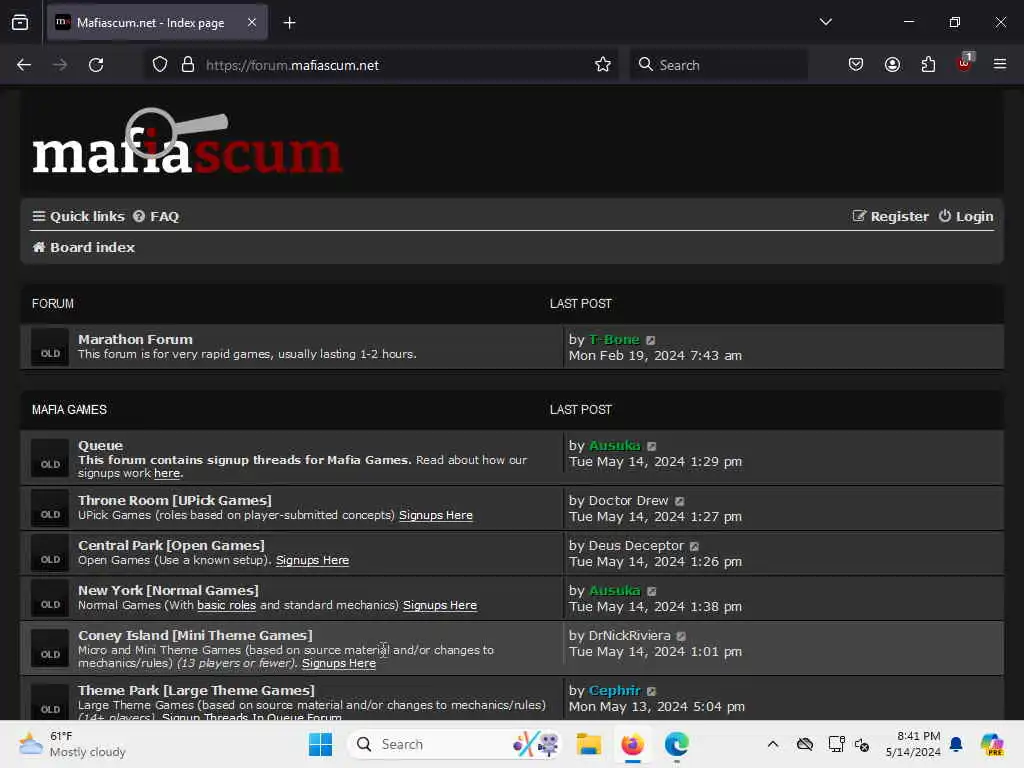Open the Firefox hamburger application menu
This screenshot has width=1024, height=768.
click(x=1000, y=65)
